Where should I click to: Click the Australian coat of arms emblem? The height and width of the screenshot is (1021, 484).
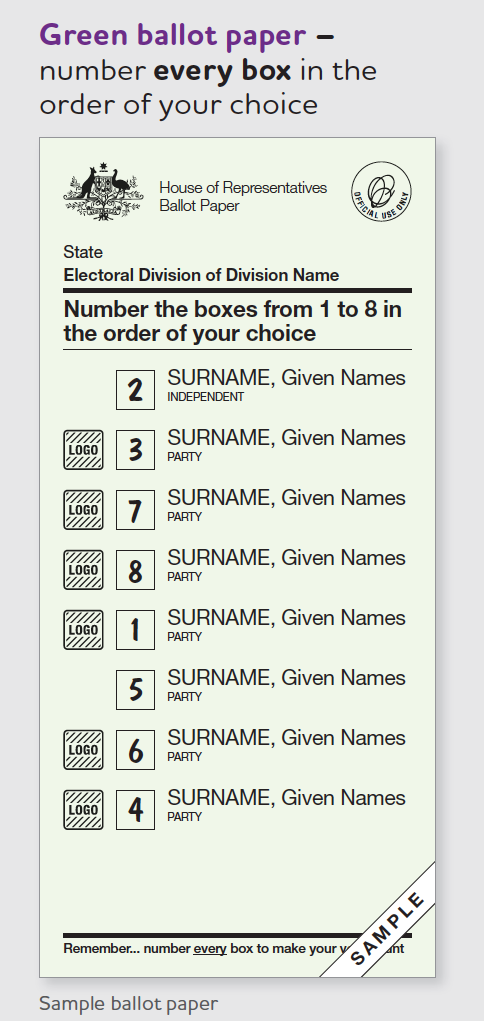coord(104,193)
